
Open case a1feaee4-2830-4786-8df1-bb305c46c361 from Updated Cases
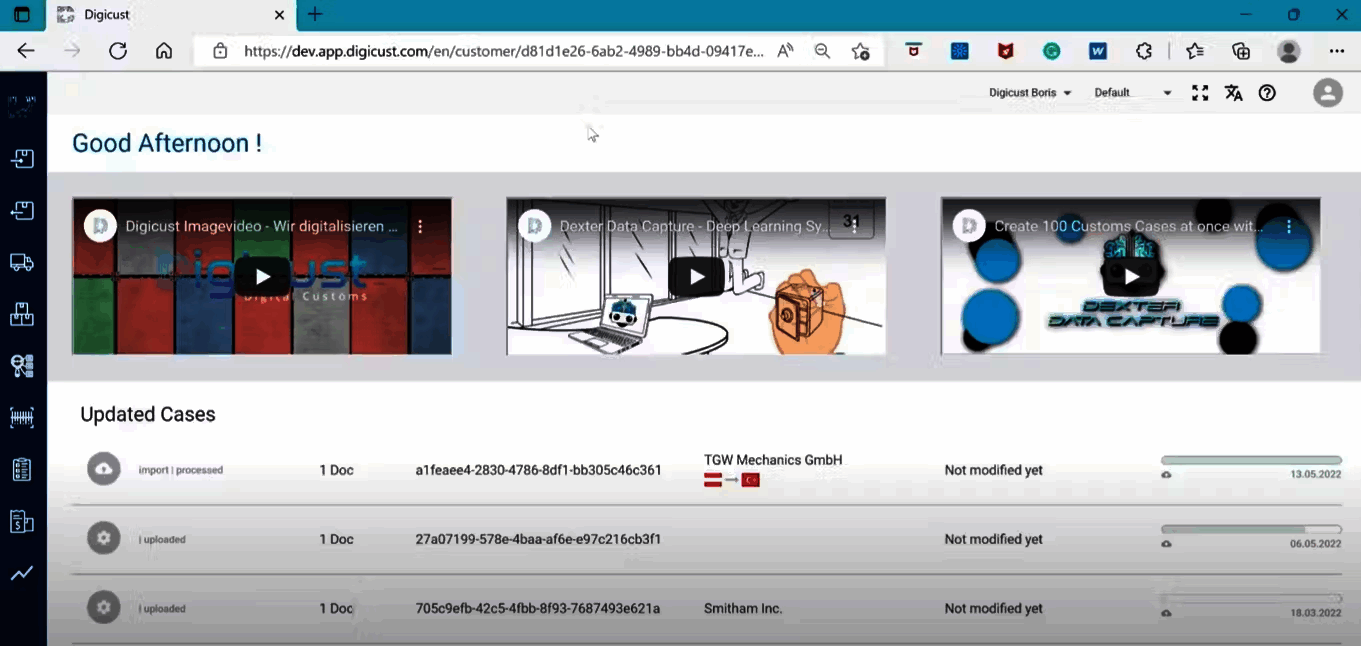[538, 469]
